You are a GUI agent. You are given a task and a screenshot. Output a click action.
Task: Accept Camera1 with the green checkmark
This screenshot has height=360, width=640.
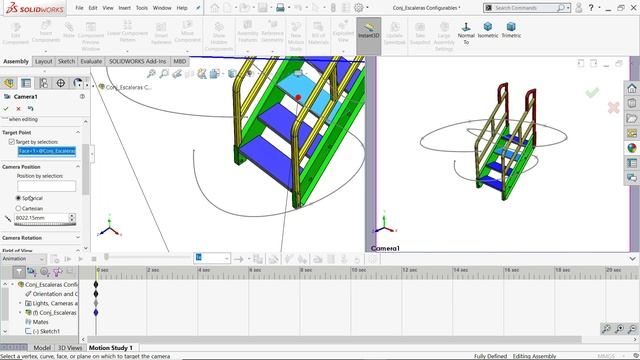pos(6,109)
